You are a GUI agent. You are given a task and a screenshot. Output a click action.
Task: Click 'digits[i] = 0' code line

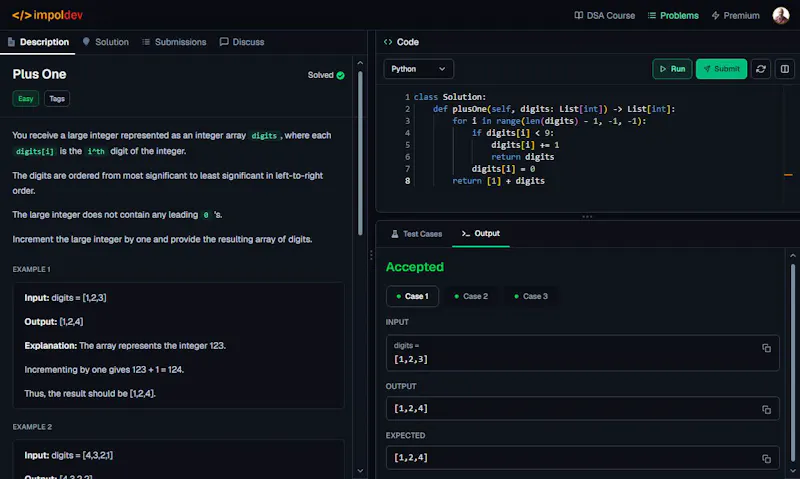[x=503, y=169]
